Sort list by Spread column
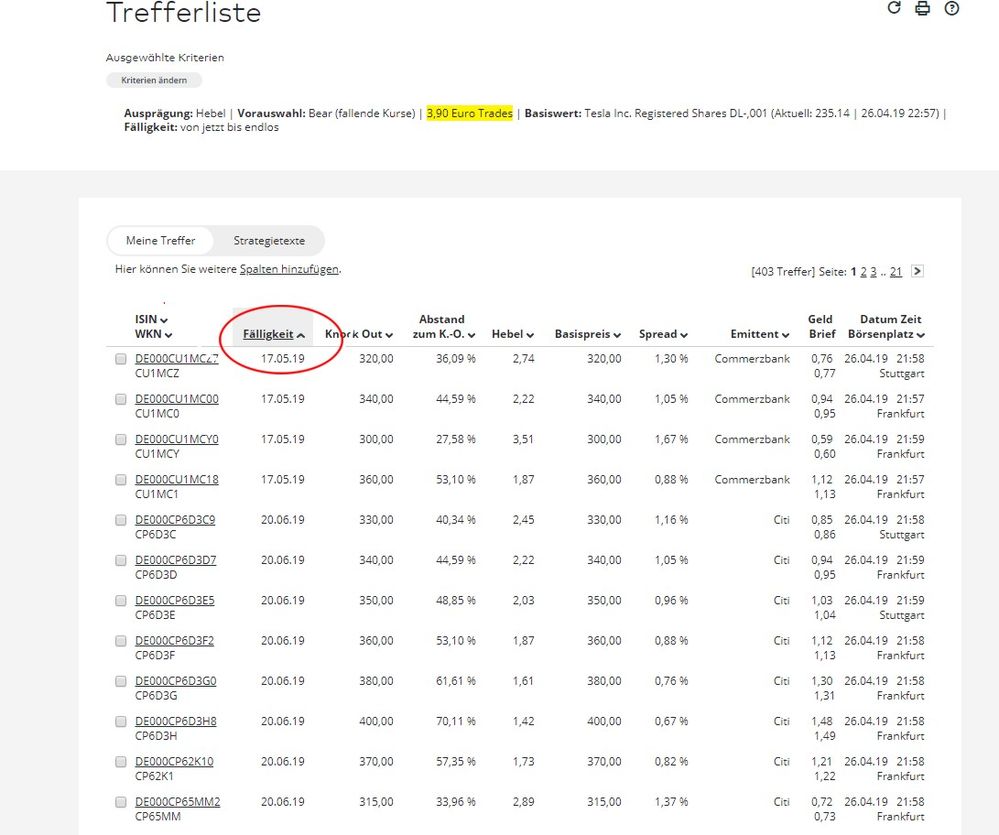This screenshot has width=999, height=835. [664, 334]
